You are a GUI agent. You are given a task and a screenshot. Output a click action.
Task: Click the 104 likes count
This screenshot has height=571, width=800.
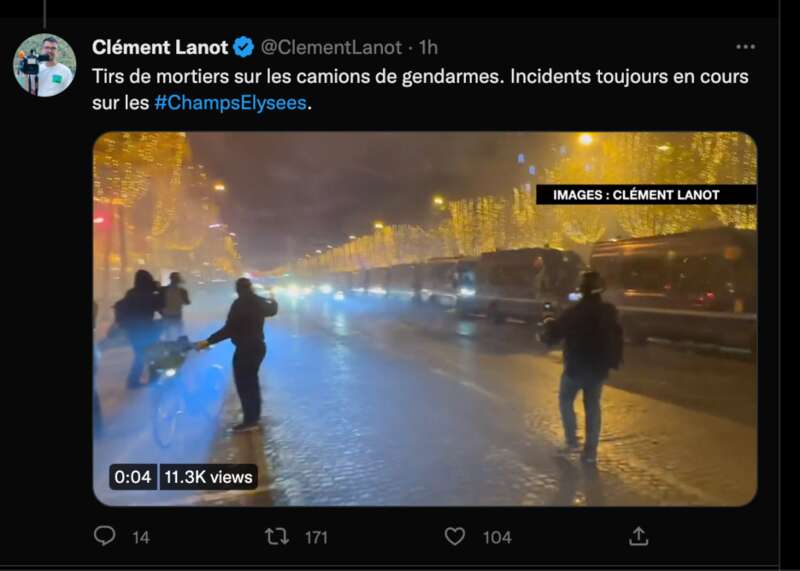[497, 537]
